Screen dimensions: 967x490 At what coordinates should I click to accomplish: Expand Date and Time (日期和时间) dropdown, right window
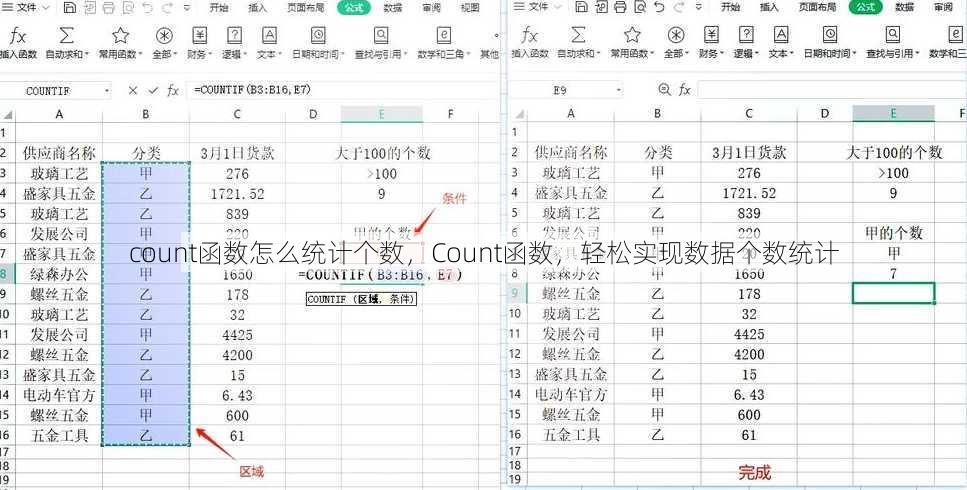pyautogui.click(x=855, y=54)
